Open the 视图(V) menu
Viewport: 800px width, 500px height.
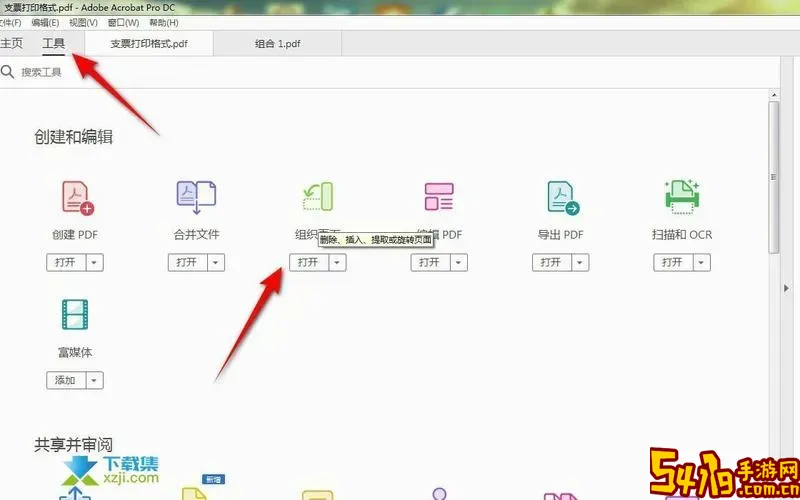84,23
